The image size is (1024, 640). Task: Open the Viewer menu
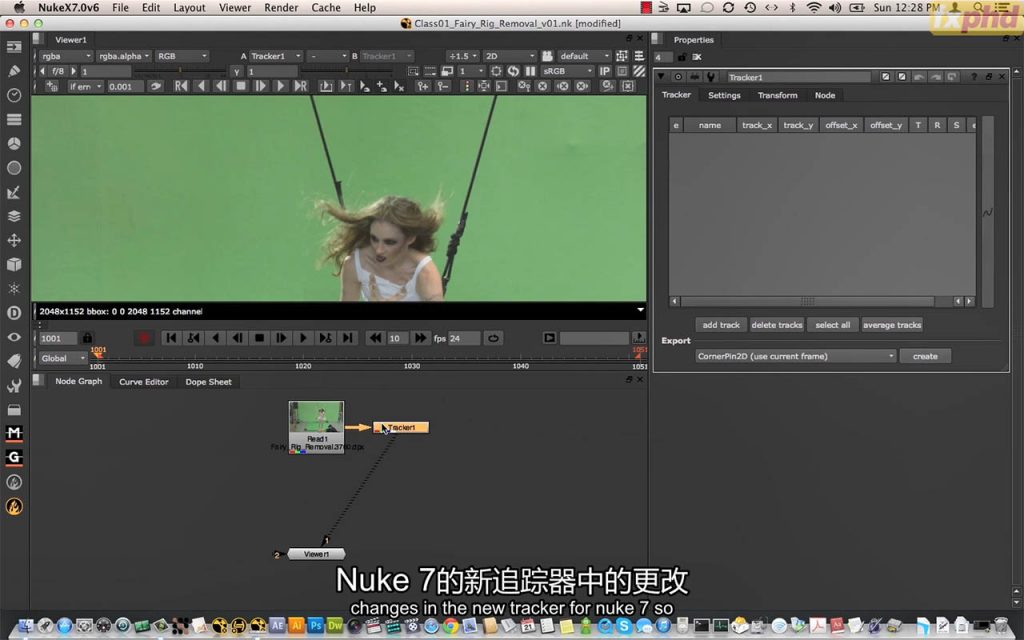tap(234, 7)
